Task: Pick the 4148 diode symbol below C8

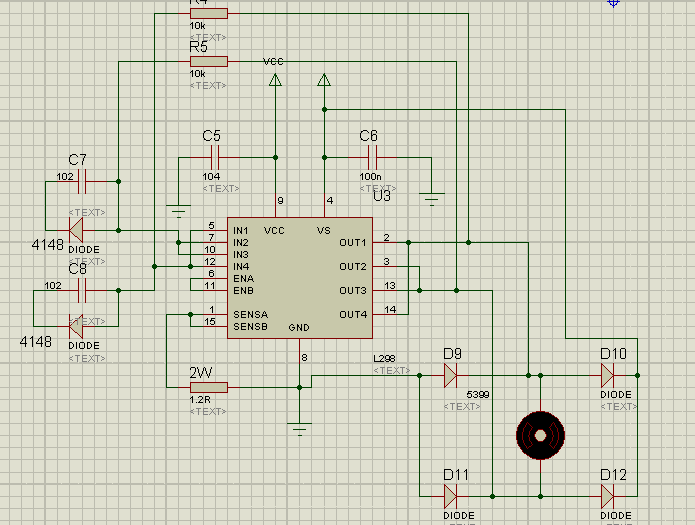Action: point(76,326)
